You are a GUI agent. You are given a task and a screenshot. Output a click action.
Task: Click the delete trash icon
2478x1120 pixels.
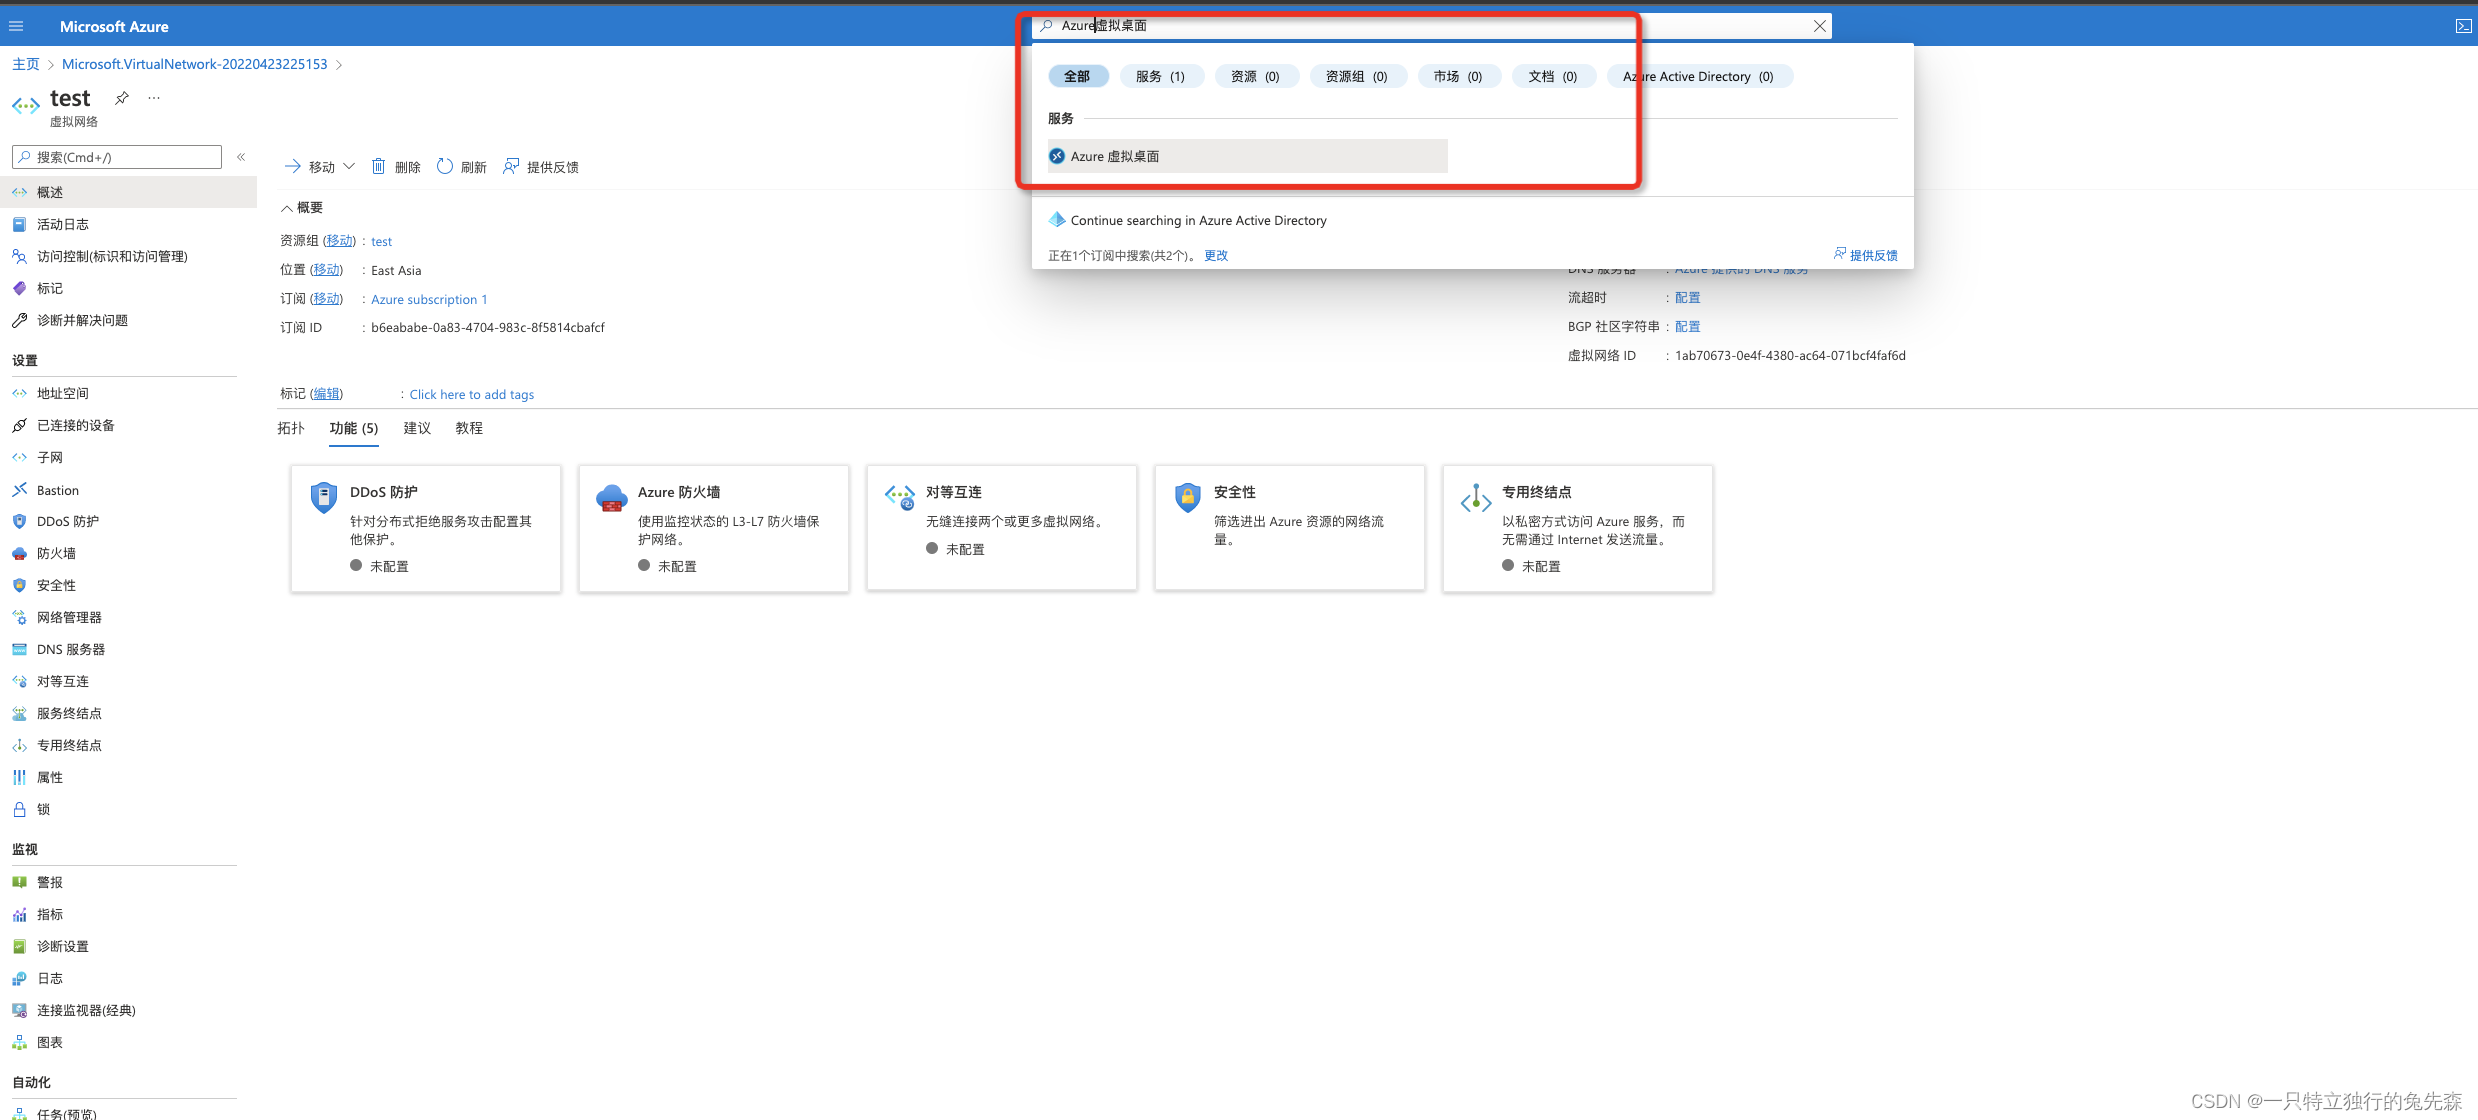pyautogui.click(x=379, y=166)
